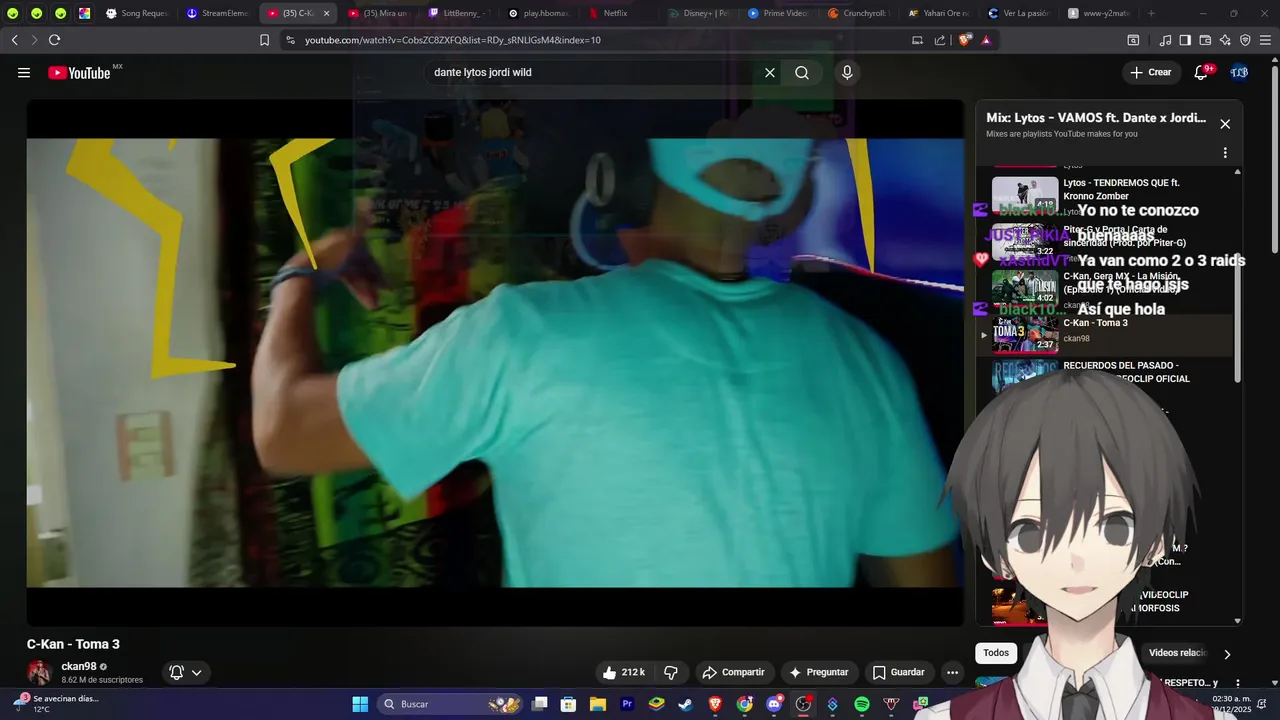The height and width of the screenshot is (720, 1280).
Task: Open the Mix playlist three-dot options
Action: (1225, 153)
